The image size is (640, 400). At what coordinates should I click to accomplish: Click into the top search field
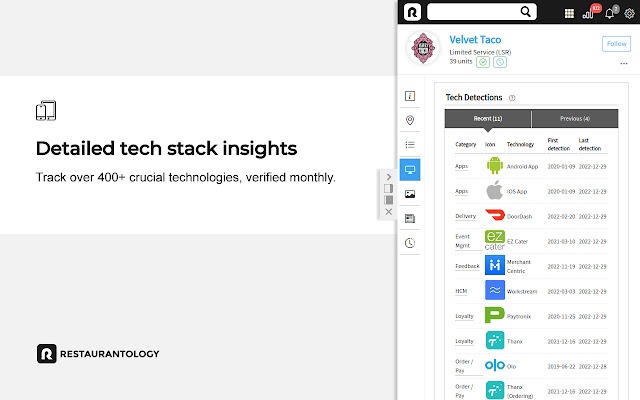pos(482,12)
